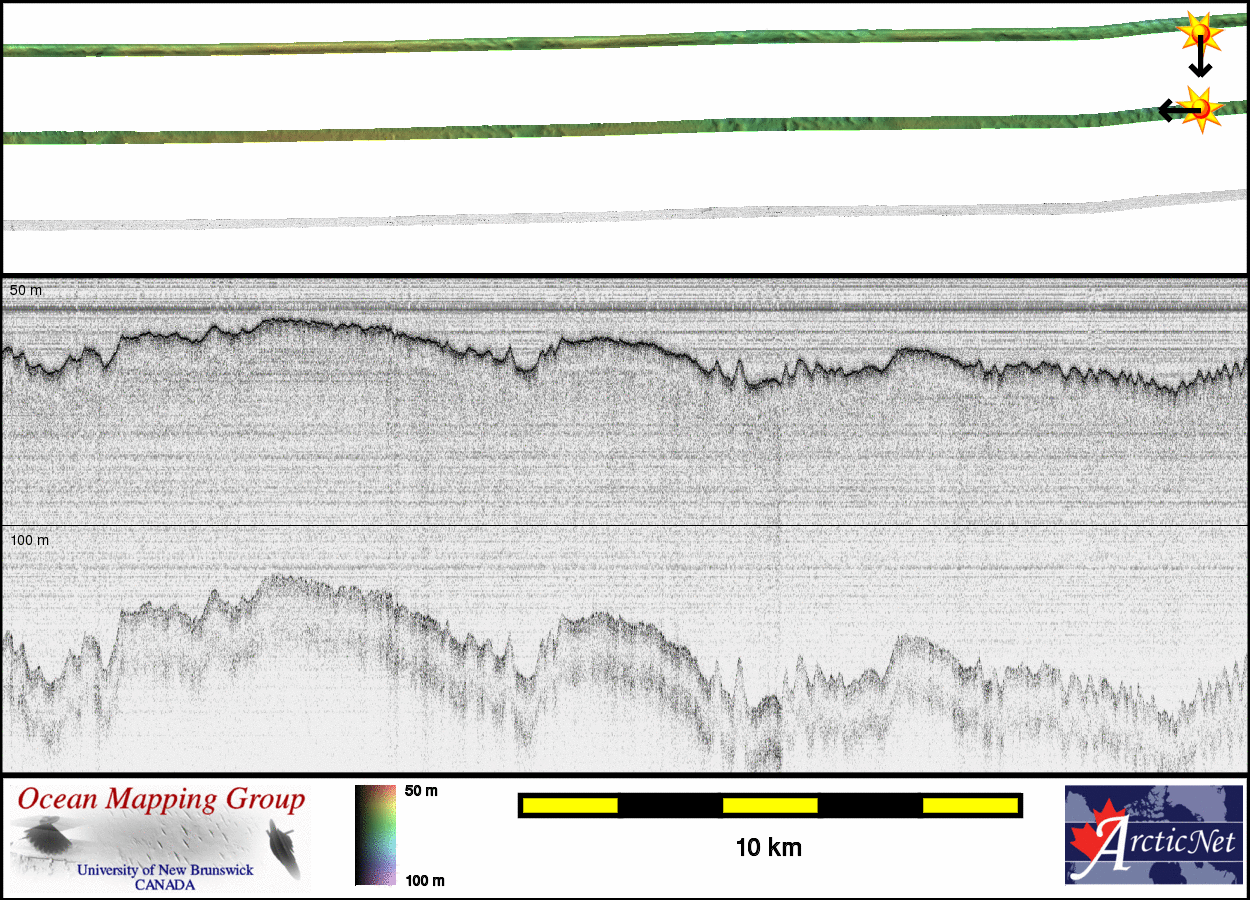The height and width of the screenshot is (900, 1250).
Task: Click the 50 m depth label on profile
Action: [27, 290]
